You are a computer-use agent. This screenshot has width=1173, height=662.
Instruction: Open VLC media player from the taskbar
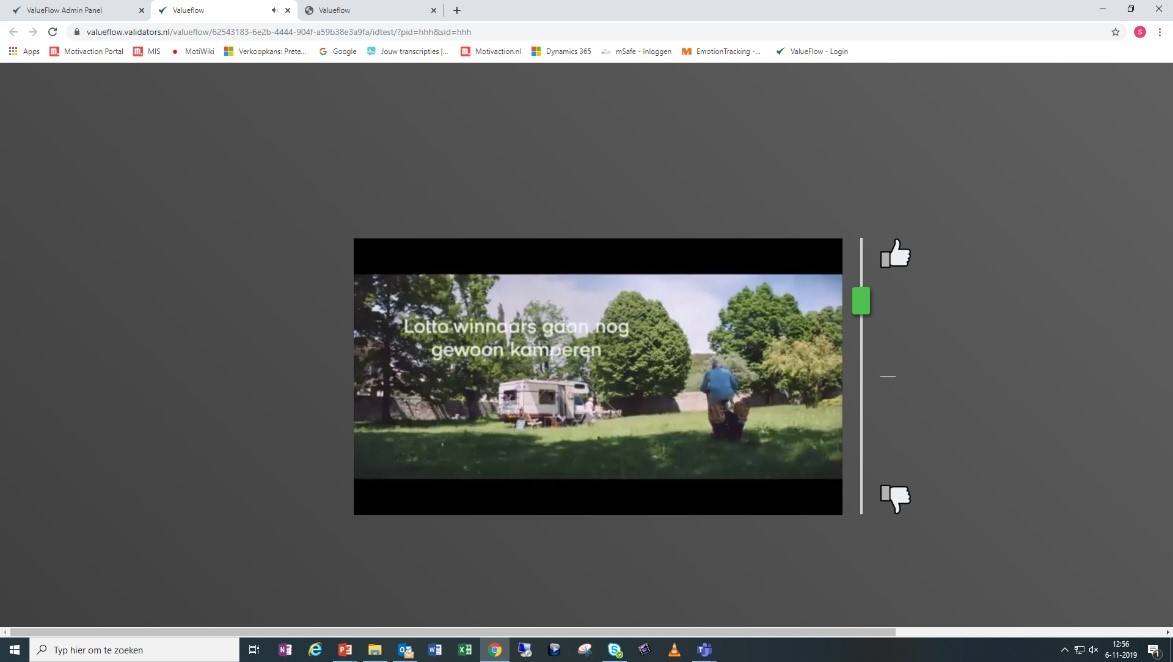tap(674, 650)
